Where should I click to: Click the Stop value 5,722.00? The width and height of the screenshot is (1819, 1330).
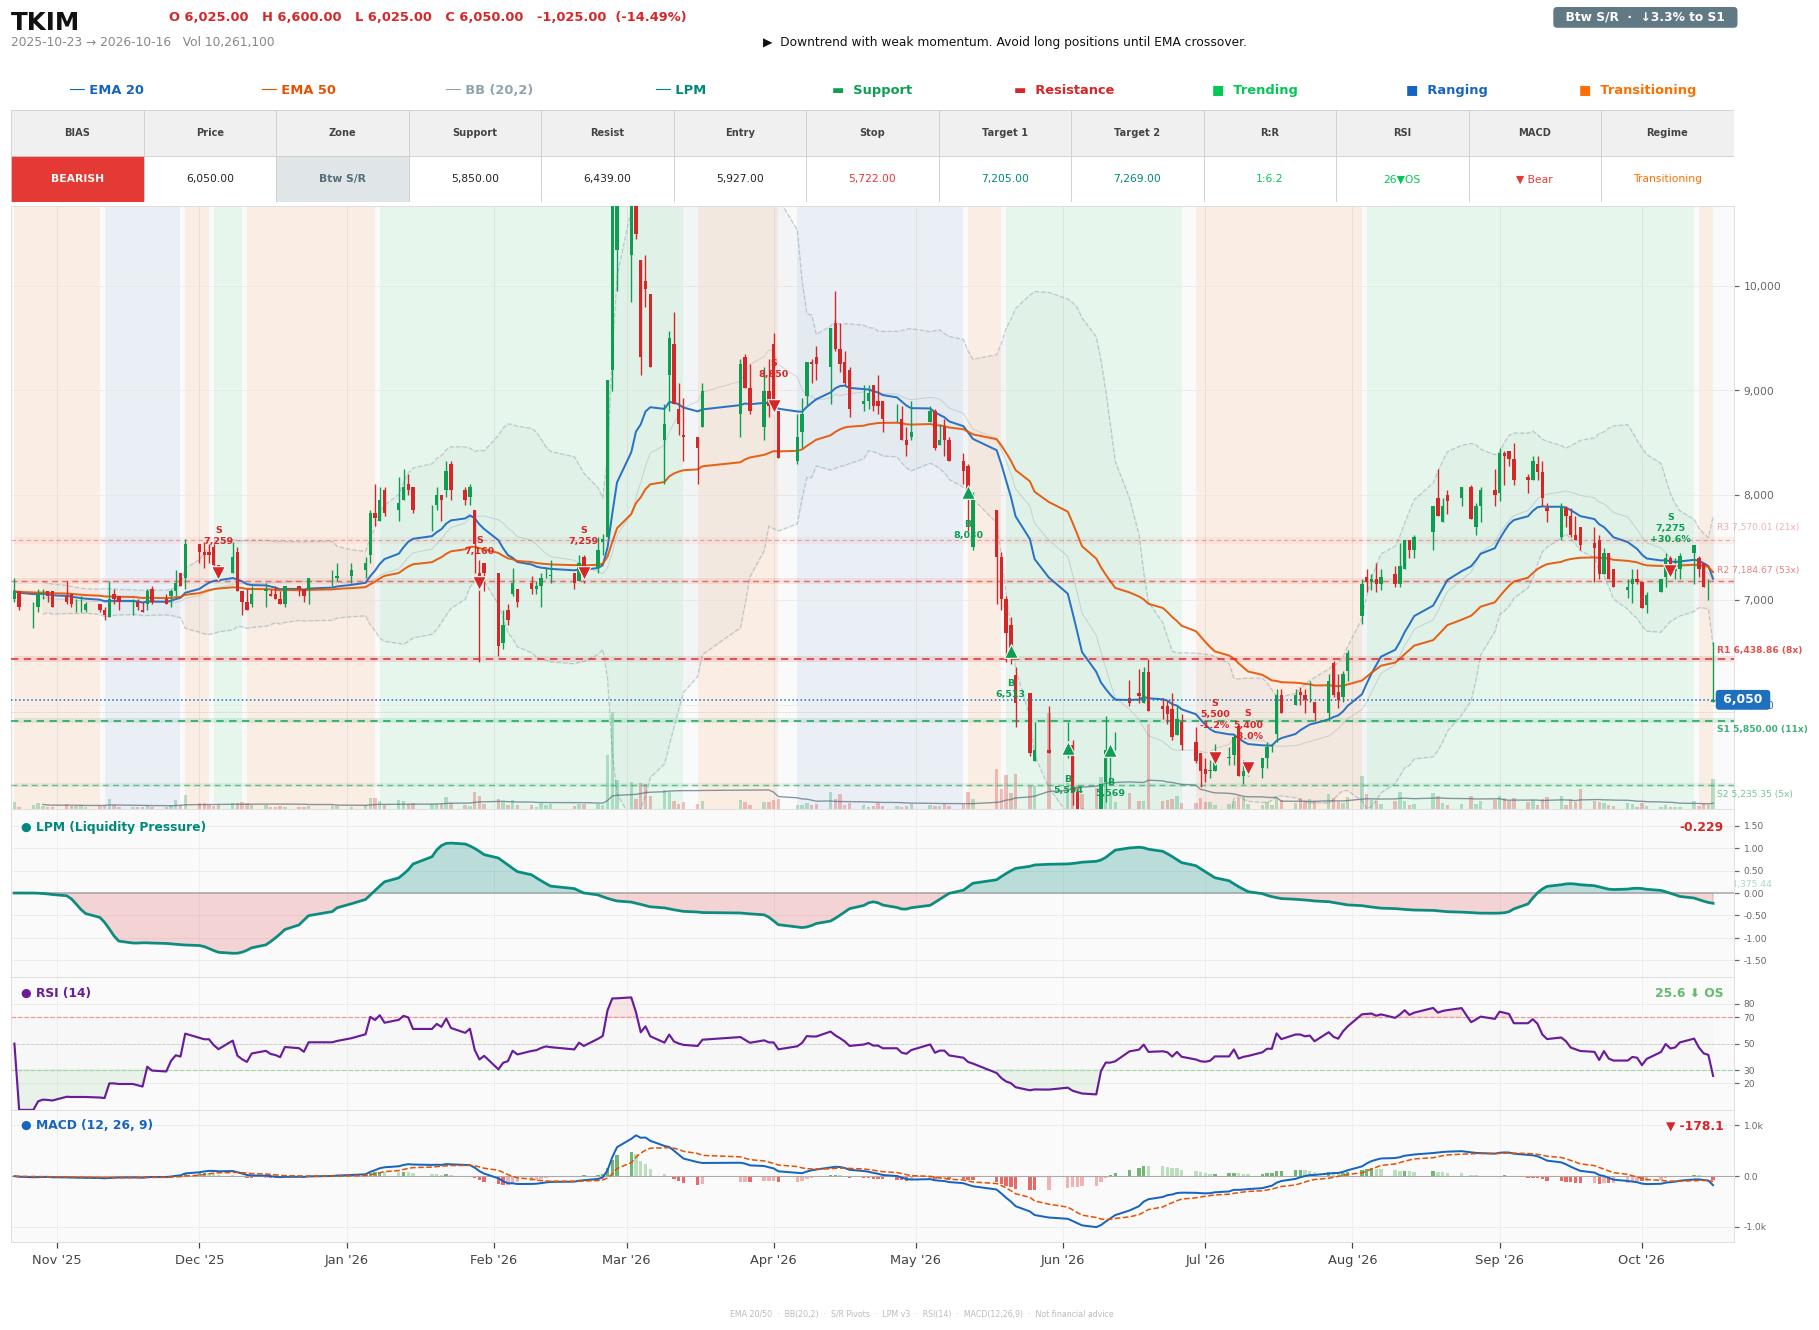pos(872,179)
